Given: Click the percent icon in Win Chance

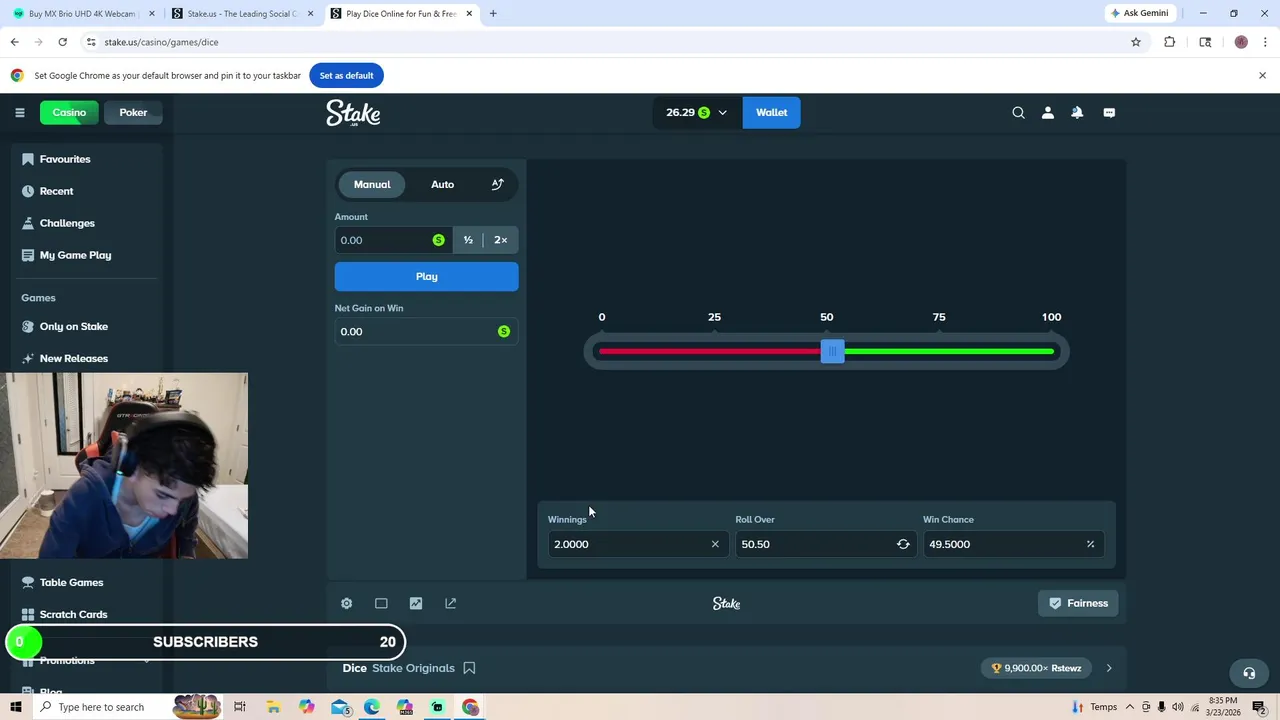Looking at the screenshot, I should point(1090,544).
